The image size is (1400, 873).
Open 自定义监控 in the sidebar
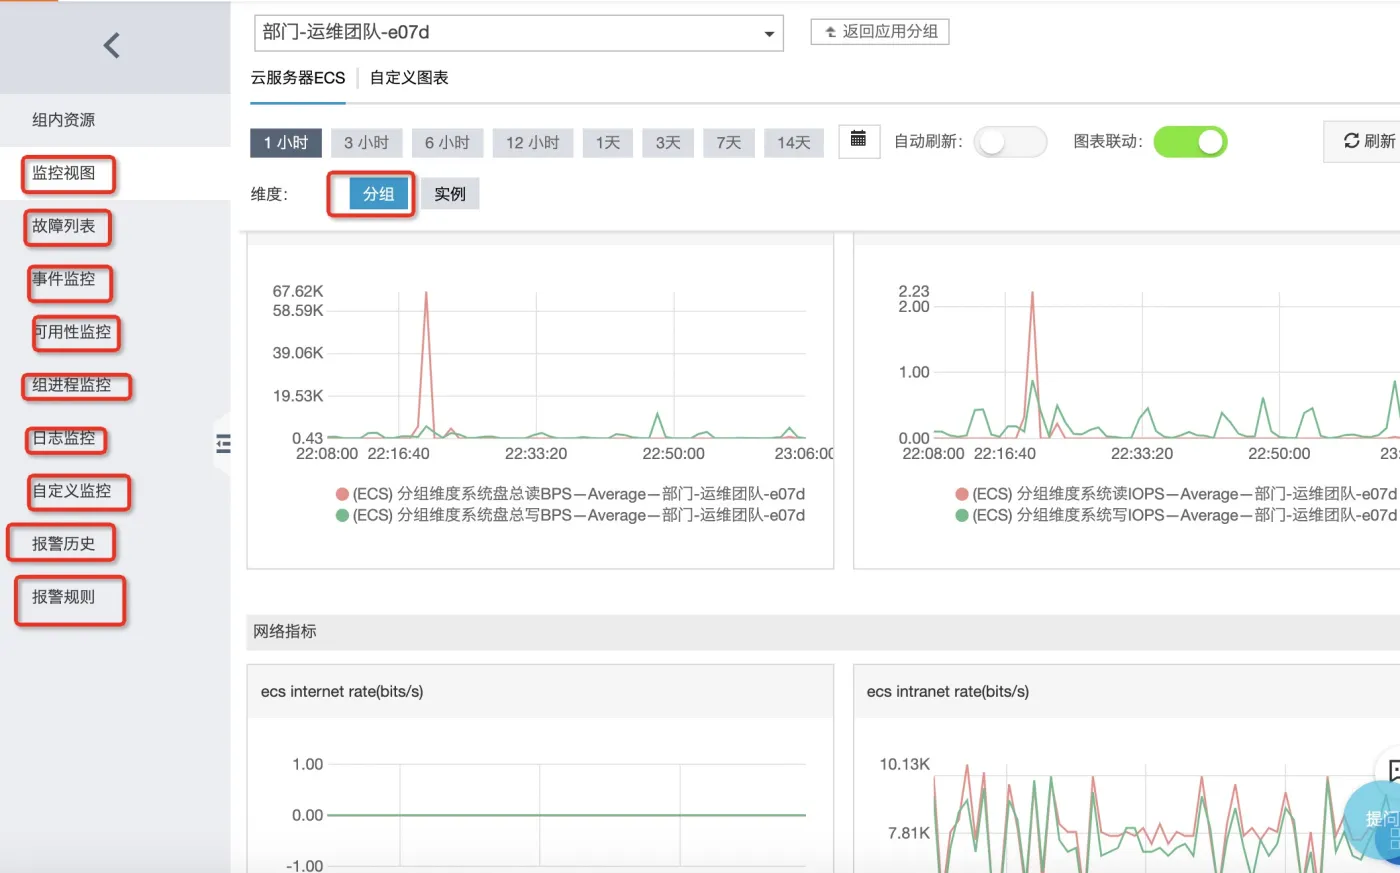coord(72,491)
